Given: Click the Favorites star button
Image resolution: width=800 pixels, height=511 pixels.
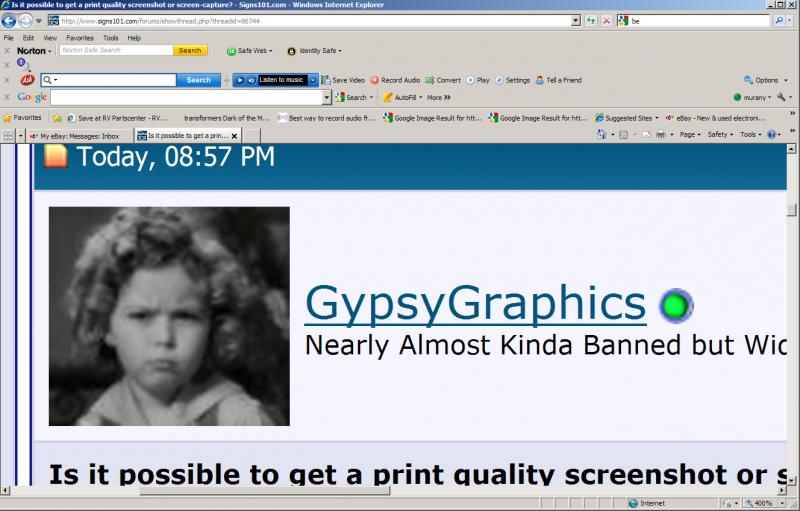Looking at the screenshot, I should [x=22, y=118].
